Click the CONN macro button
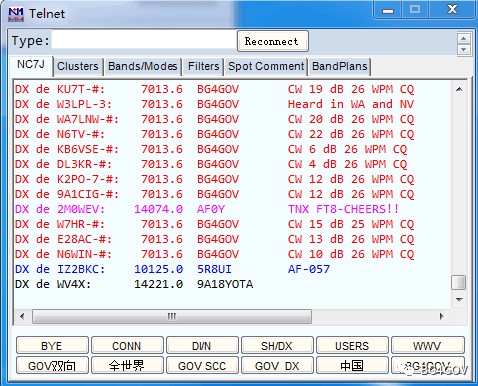 pos(127,346)
